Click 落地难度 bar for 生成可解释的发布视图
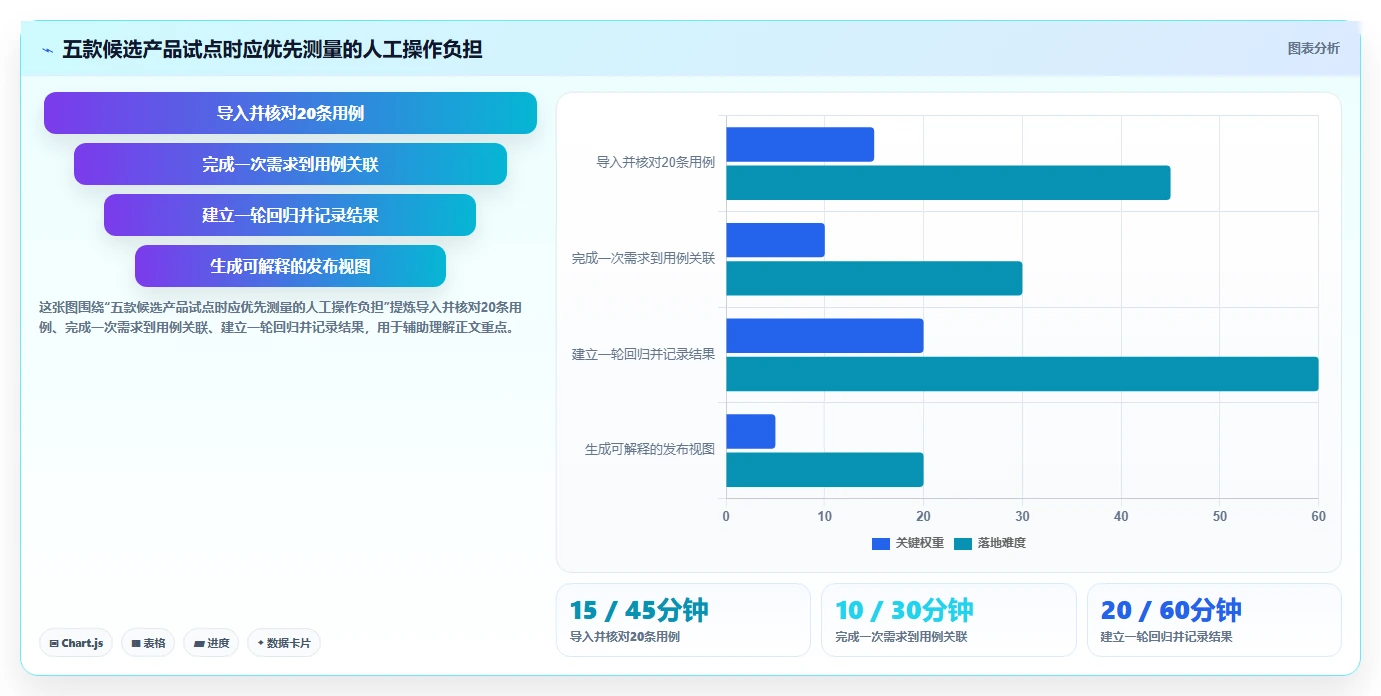This screenshot has height=696, width=1381. pyautogui.click(x=825, y=470)
